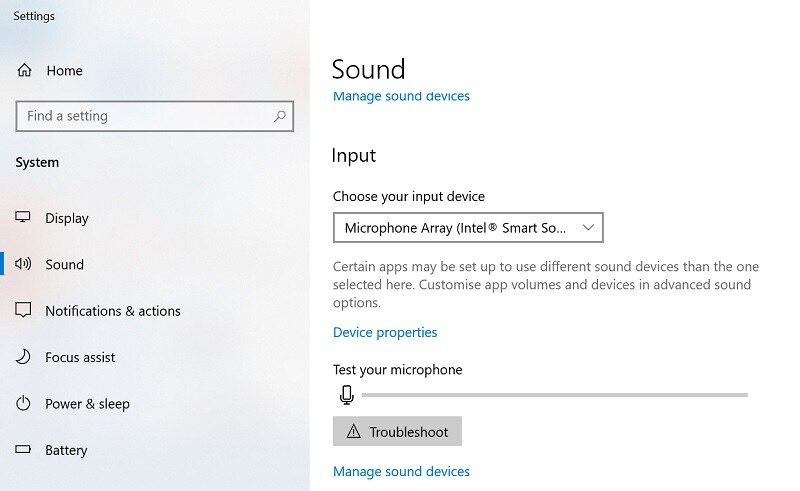
Task: Click the Find a setting search box
Action: point(145,116)
